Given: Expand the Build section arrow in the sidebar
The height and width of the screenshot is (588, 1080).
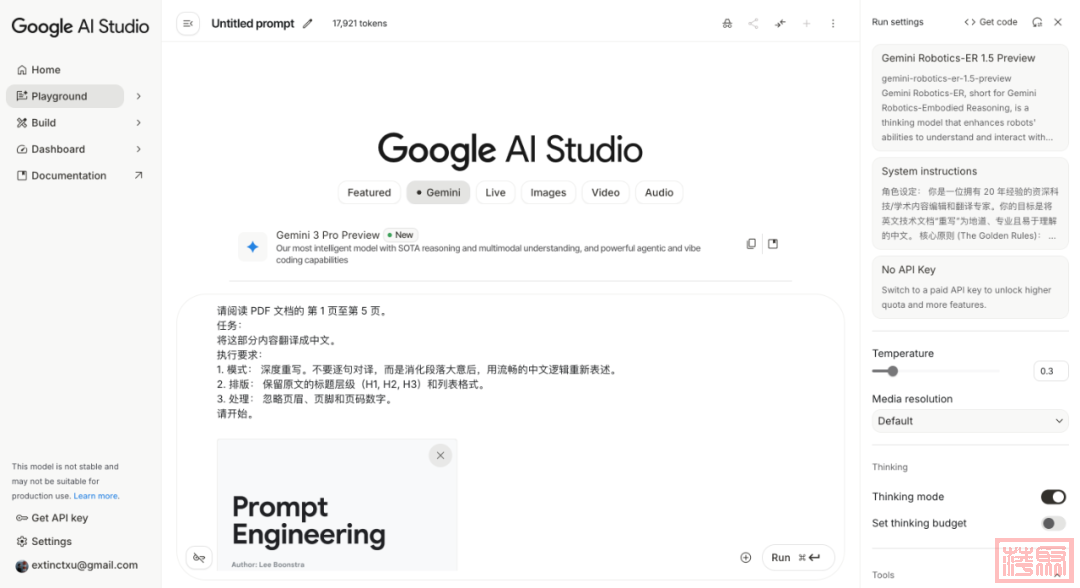Looking at the screenshot, I should pyautogui.click(x=138, y=123).
